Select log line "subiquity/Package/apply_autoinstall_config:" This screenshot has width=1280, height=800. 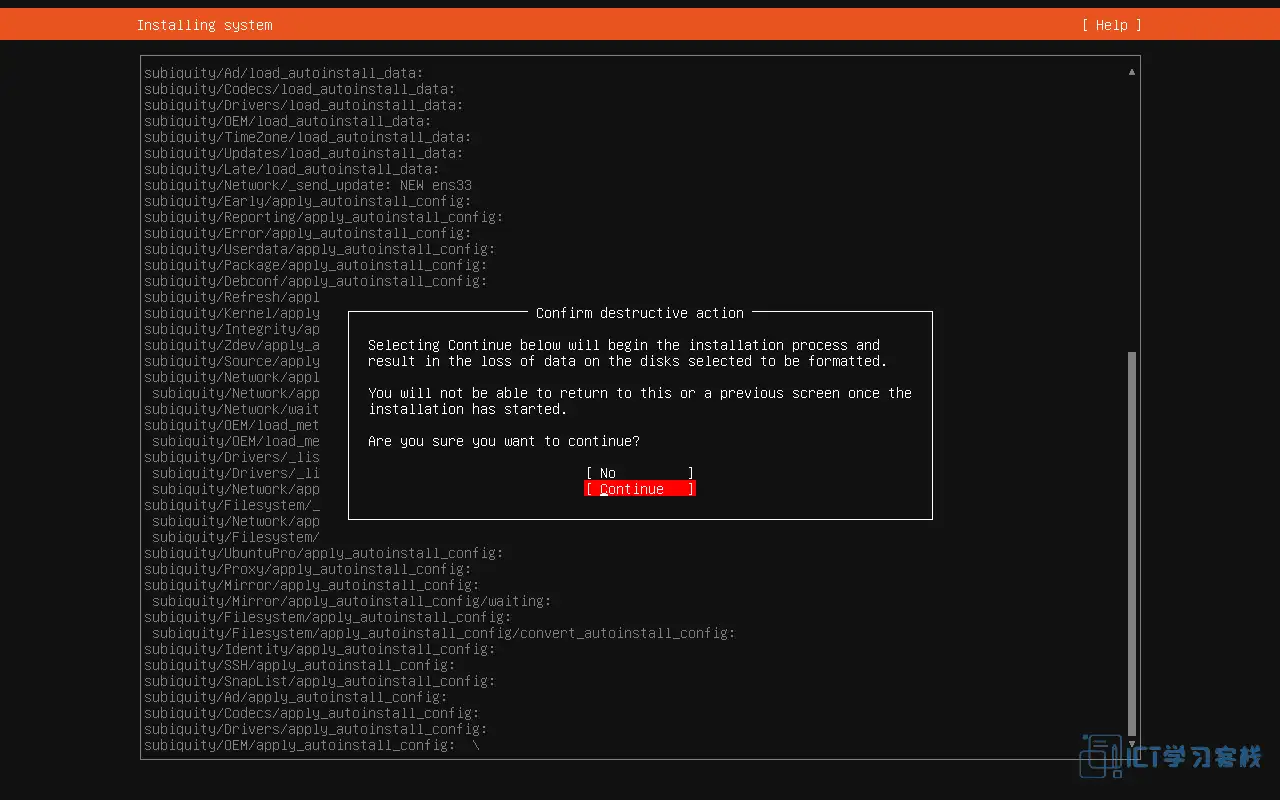point(316,265)
